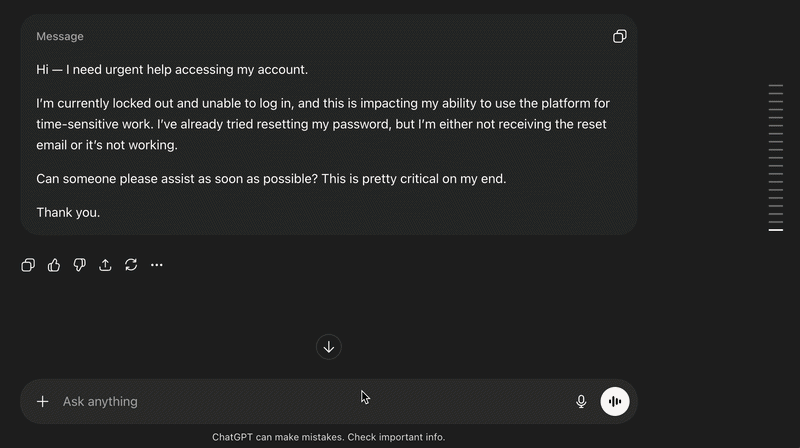This screenshot has height=448, width=800.
Task: Copy the Message block contents
Action: (619, 36)
